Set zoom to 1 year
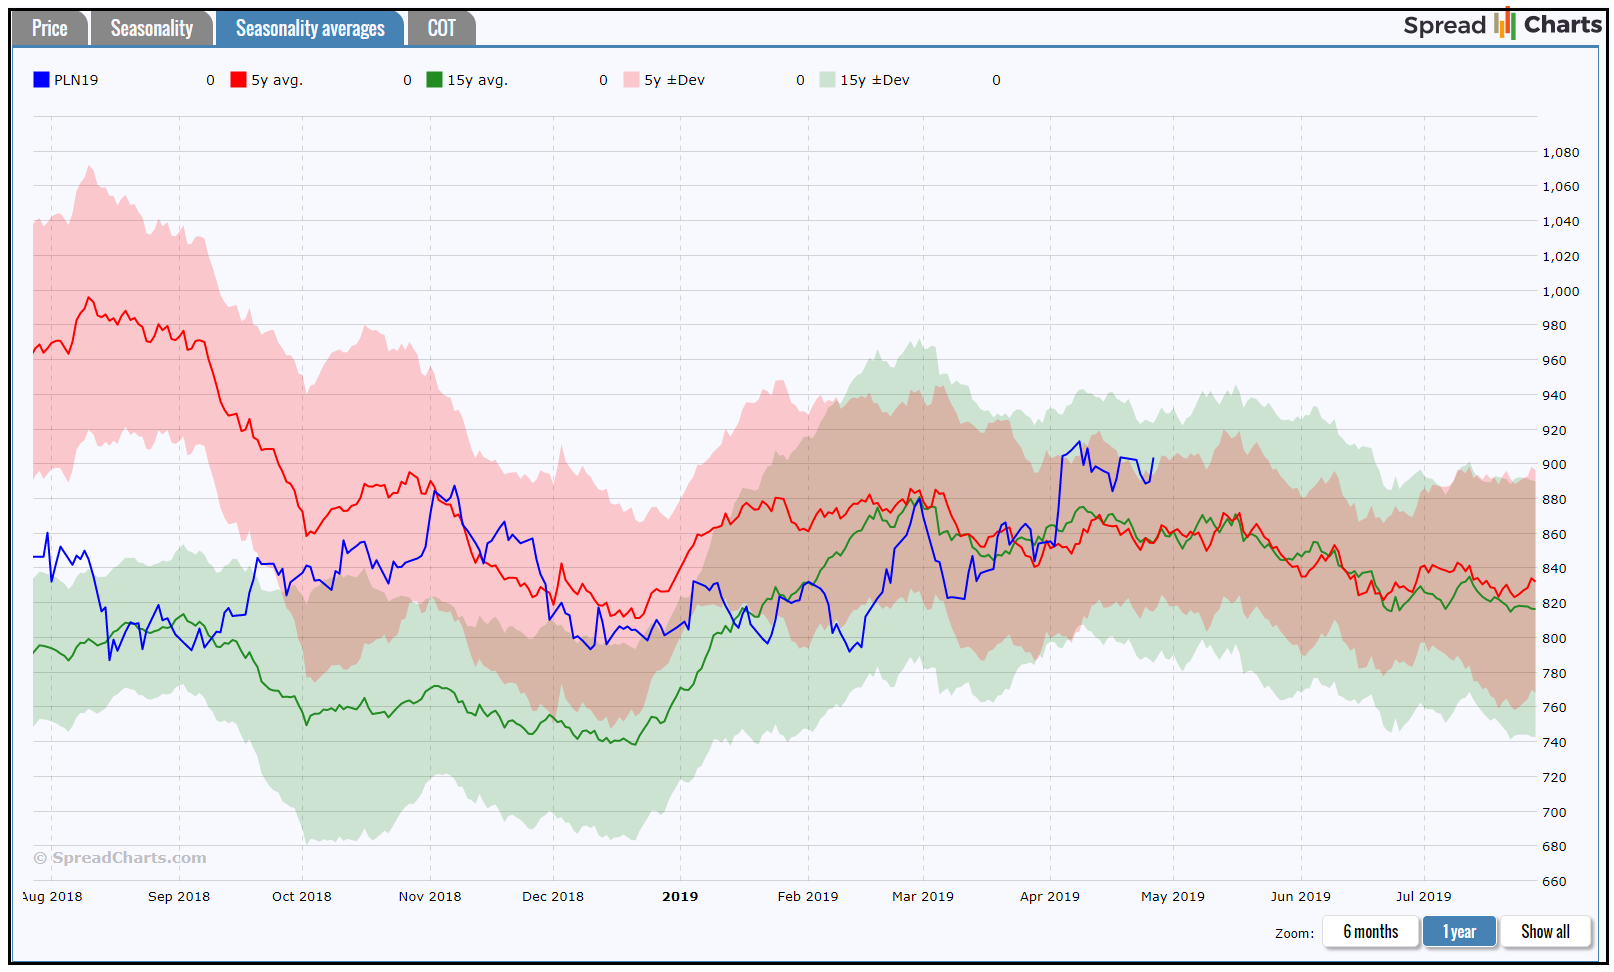This screenshot has height=972, width=1614. (x=1459, y=932)
